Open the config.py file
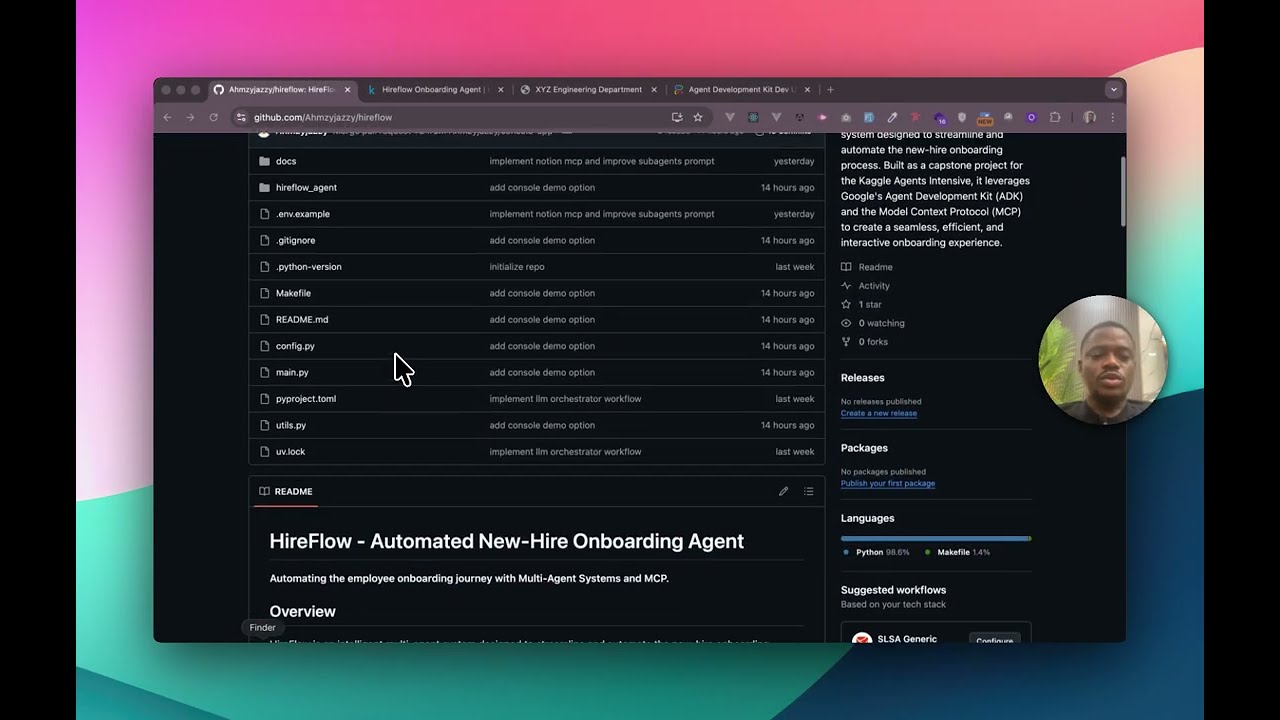 (x=295, y=346)
